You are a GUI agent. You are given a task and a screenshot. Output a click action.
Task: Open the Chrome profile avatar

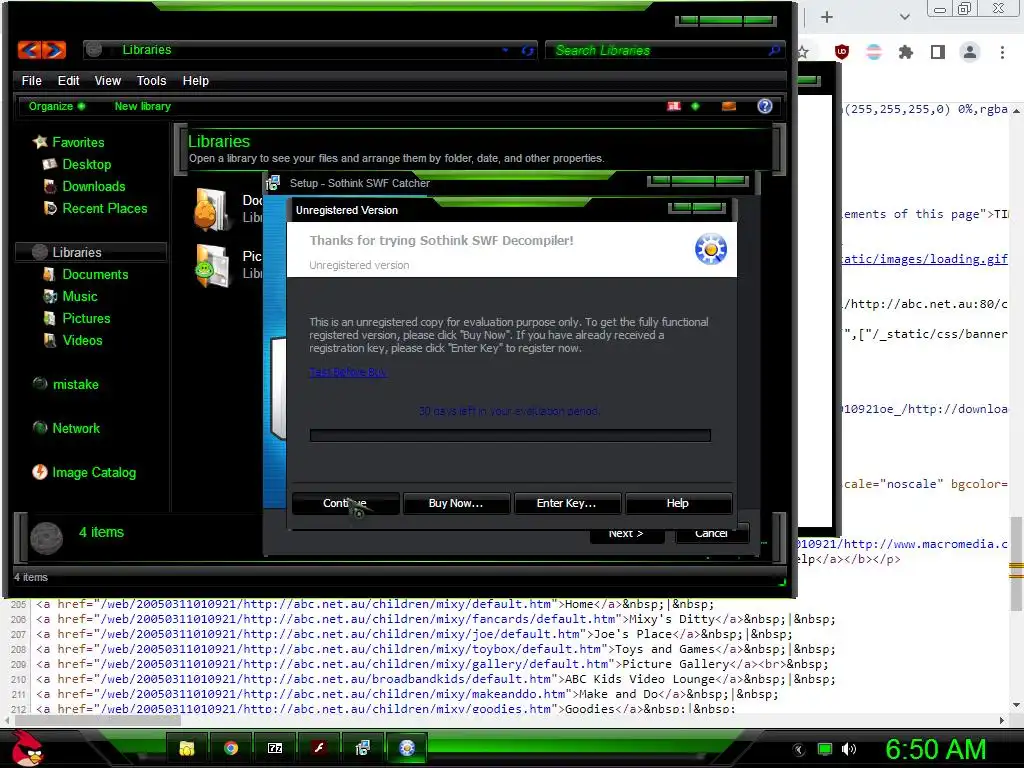tap(970, 52)
